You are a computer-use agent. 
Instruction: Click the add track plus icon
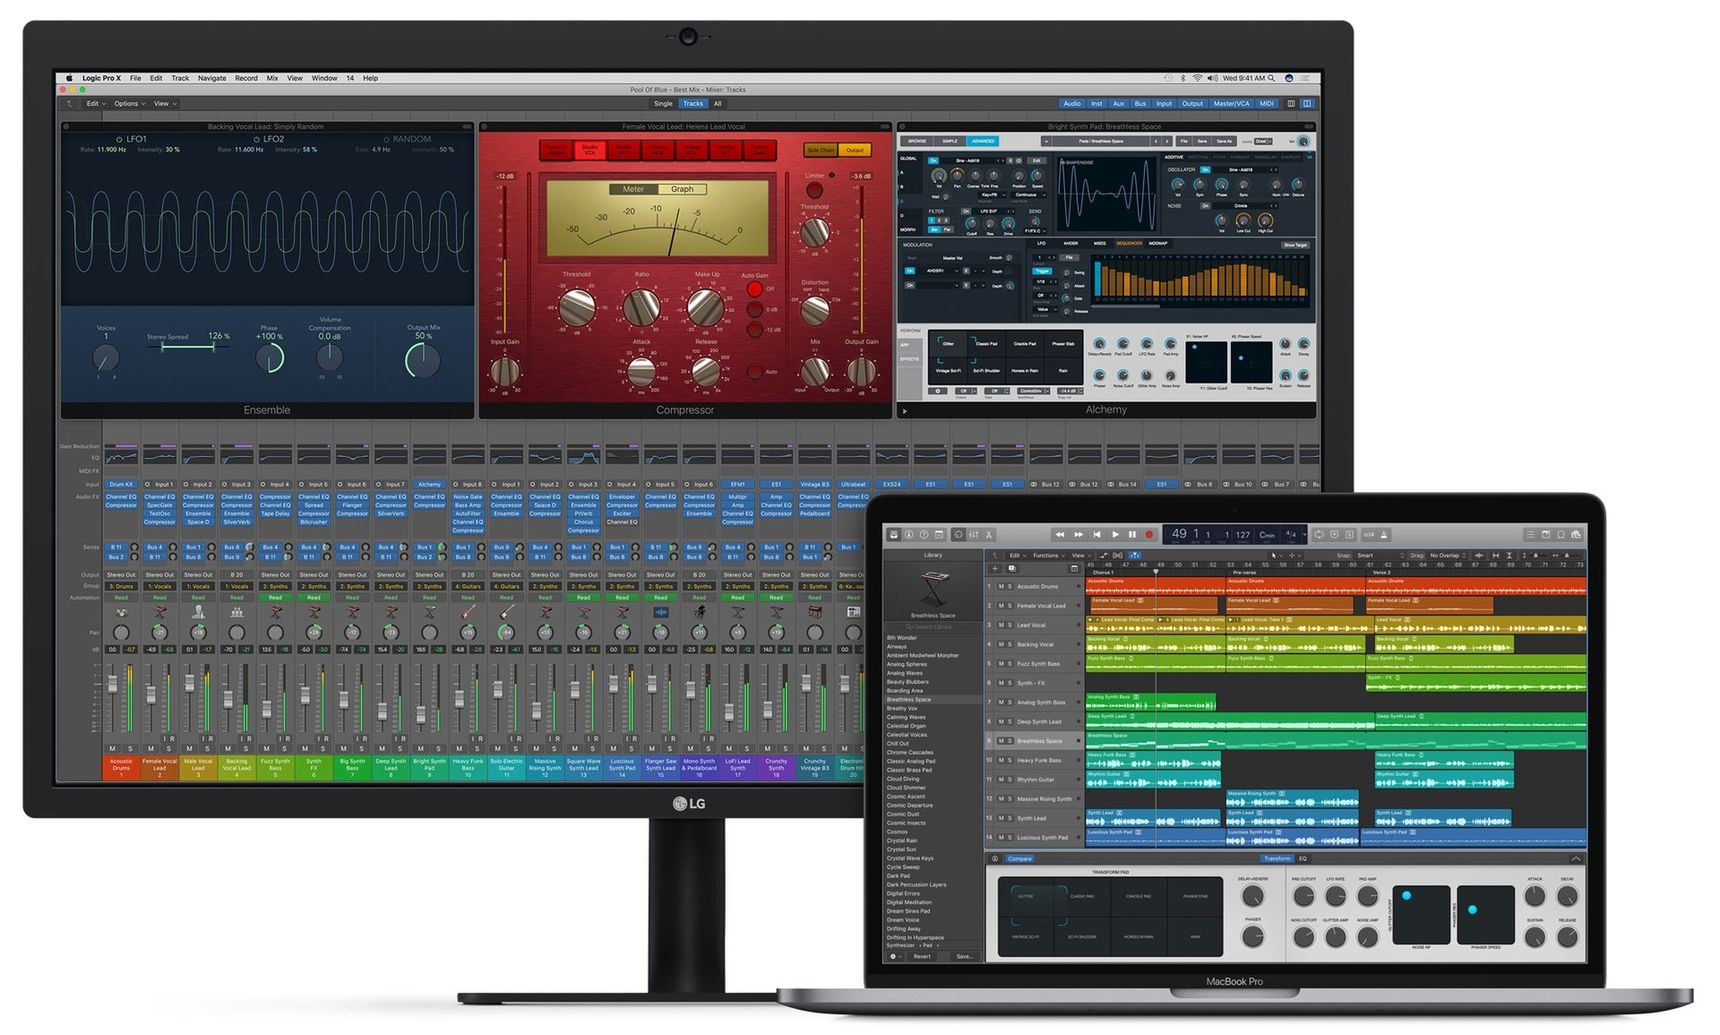click(x=995, y=568)
